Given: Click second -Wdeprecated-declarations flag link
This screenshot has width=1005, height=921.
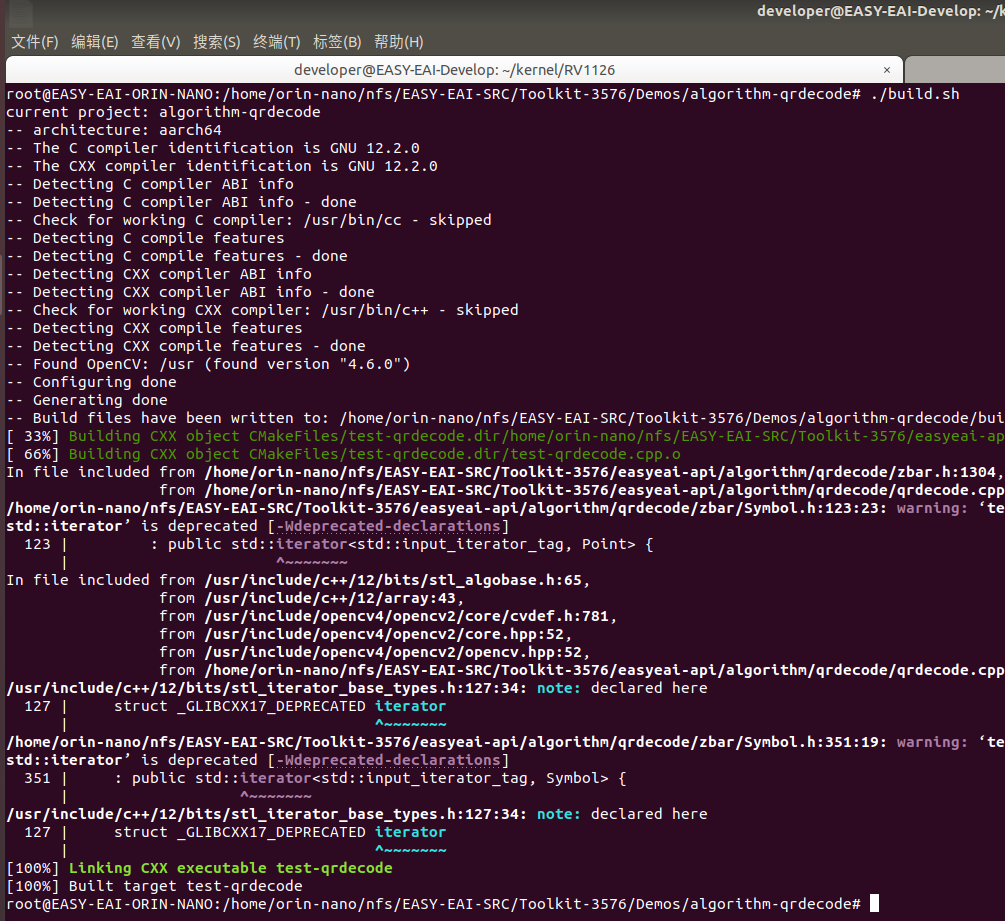Looking at the screenshot, I should (x=388, y=760).
